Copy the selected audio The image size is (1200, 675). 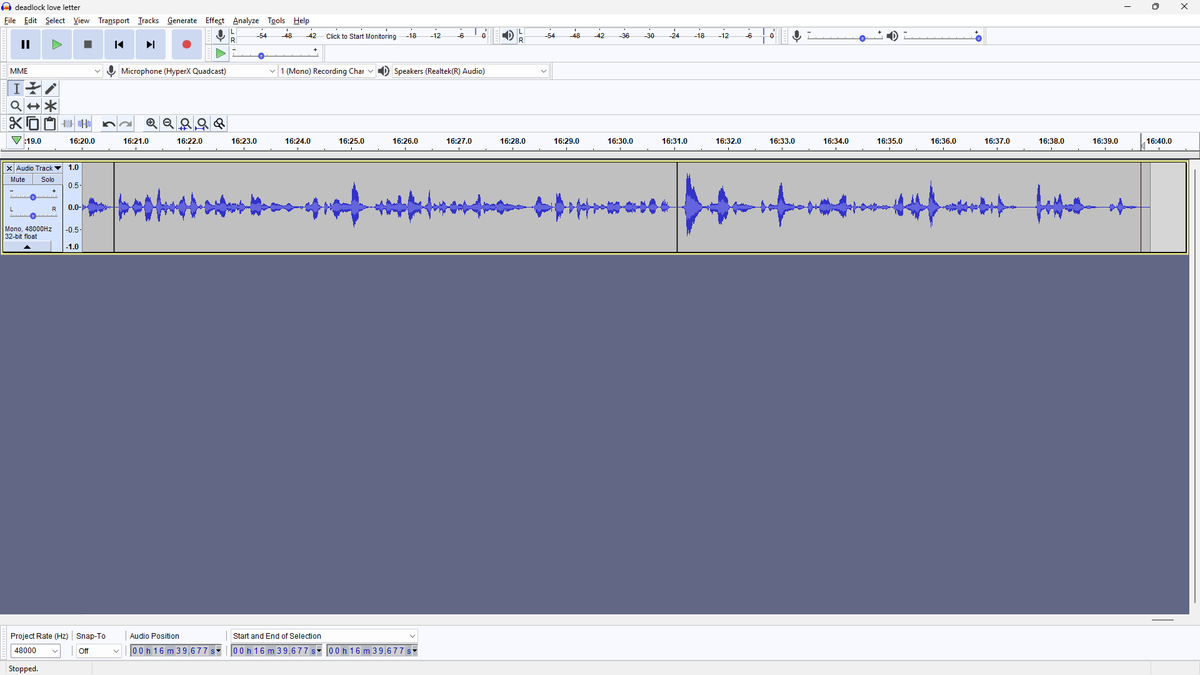tap(32, 124)
